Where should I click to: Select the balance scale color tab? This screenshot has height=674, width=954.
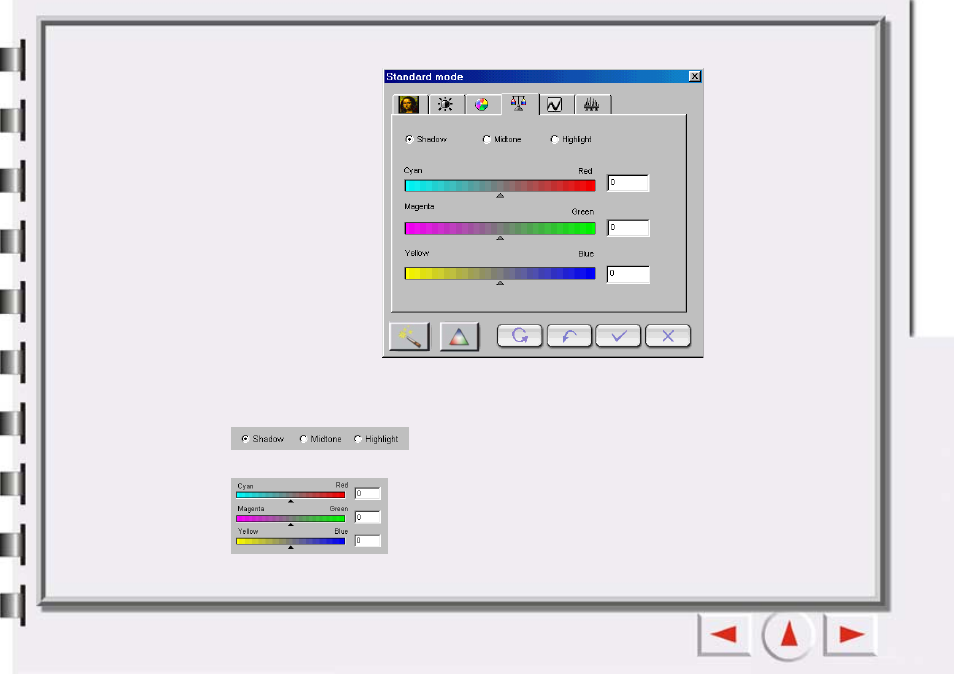[519, 103]
